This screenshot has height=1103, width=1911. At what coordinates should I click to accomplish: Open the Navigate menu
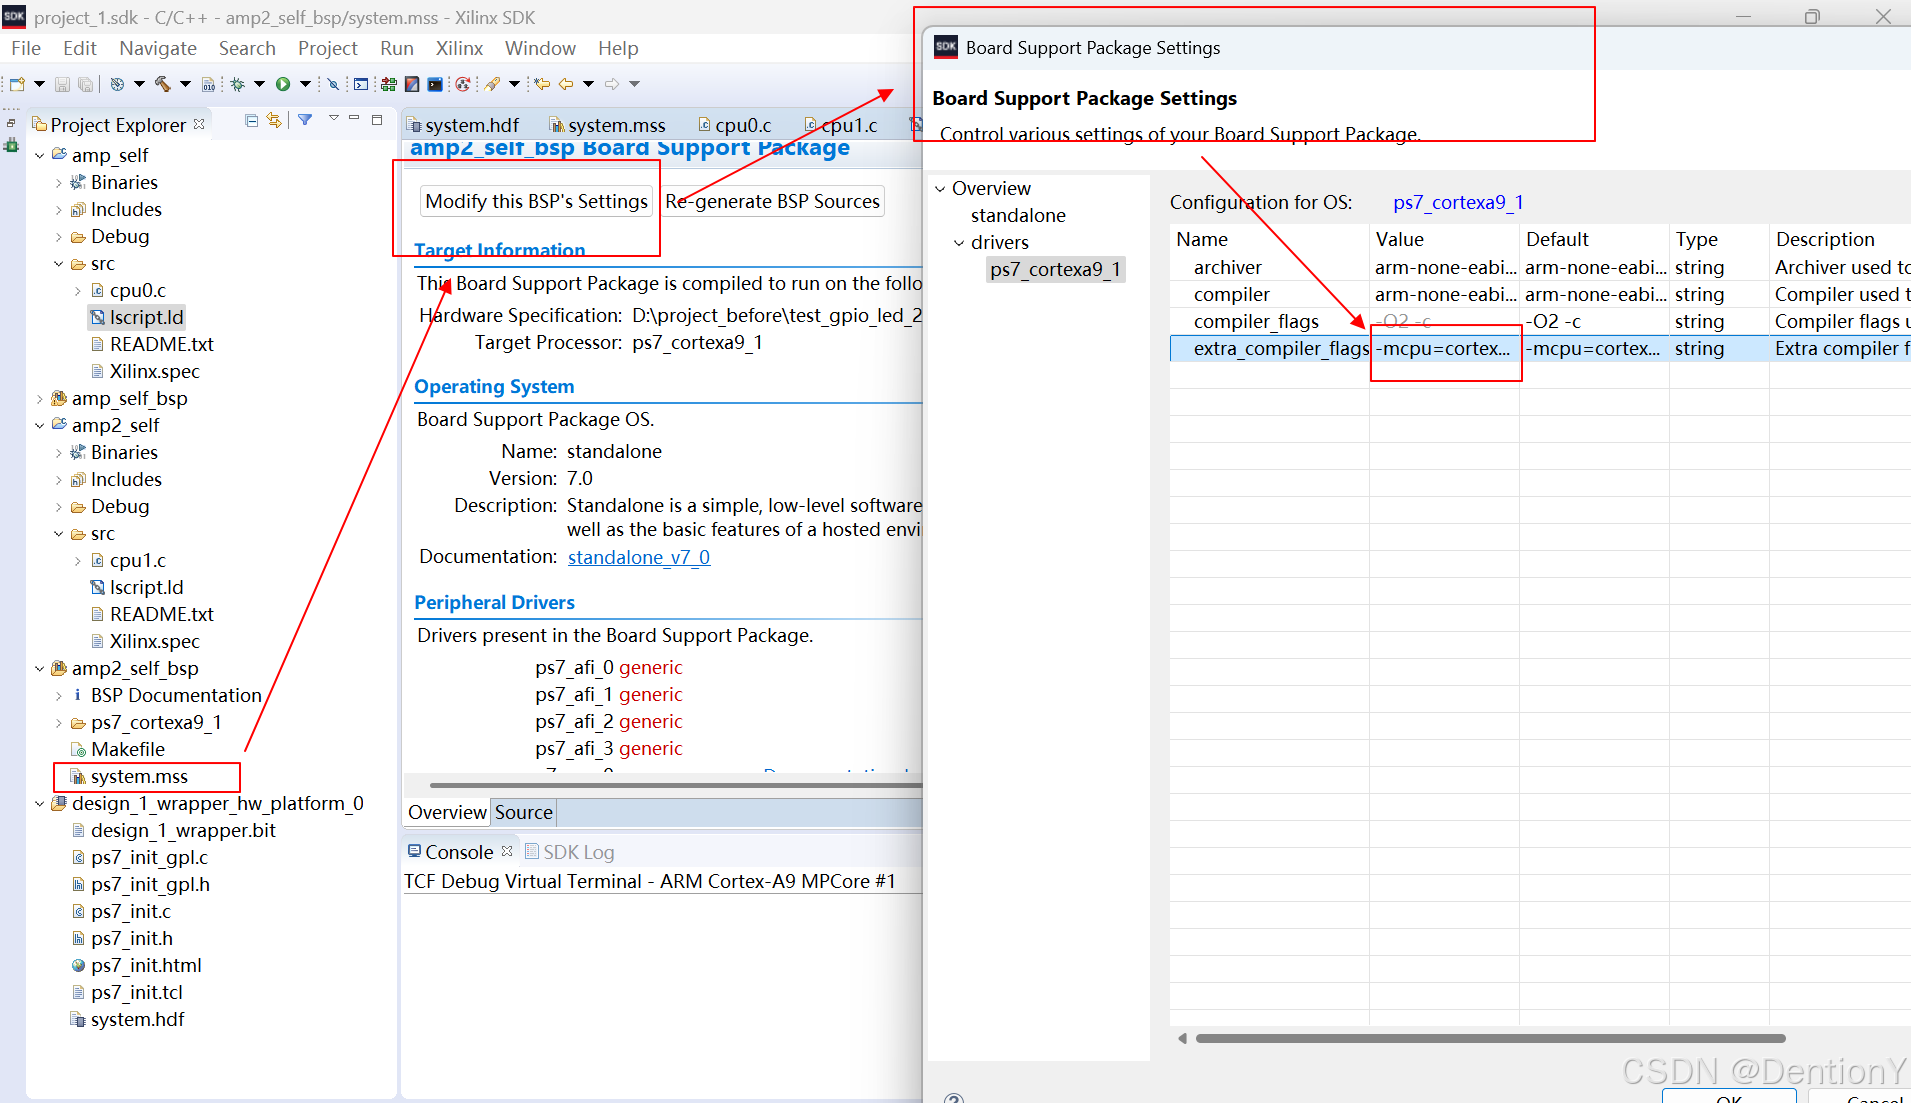click(x=158, y=48)
